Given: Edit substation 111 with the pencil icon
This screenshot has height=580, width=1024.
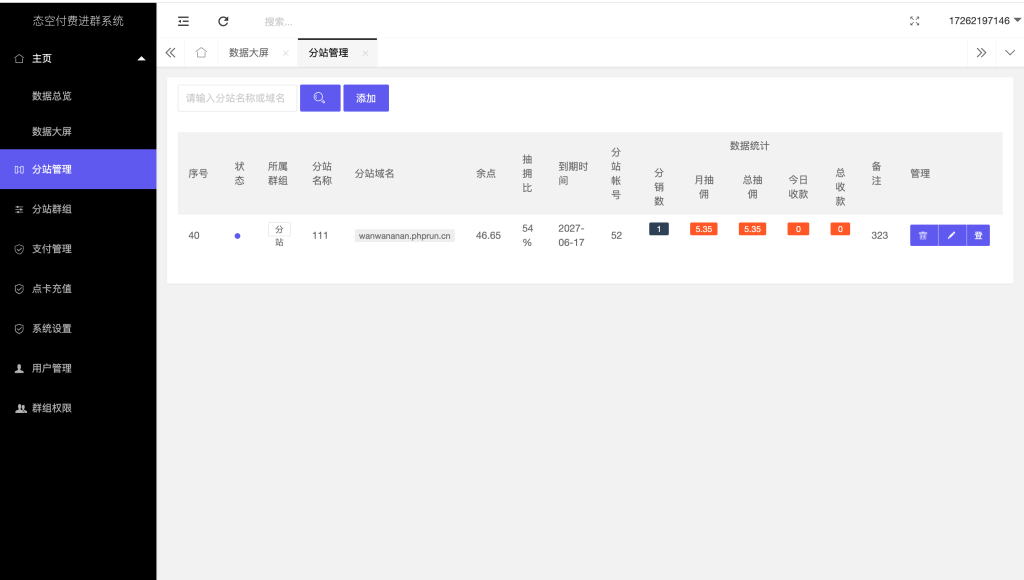Looking at the screenshot, I should (951, 235).
